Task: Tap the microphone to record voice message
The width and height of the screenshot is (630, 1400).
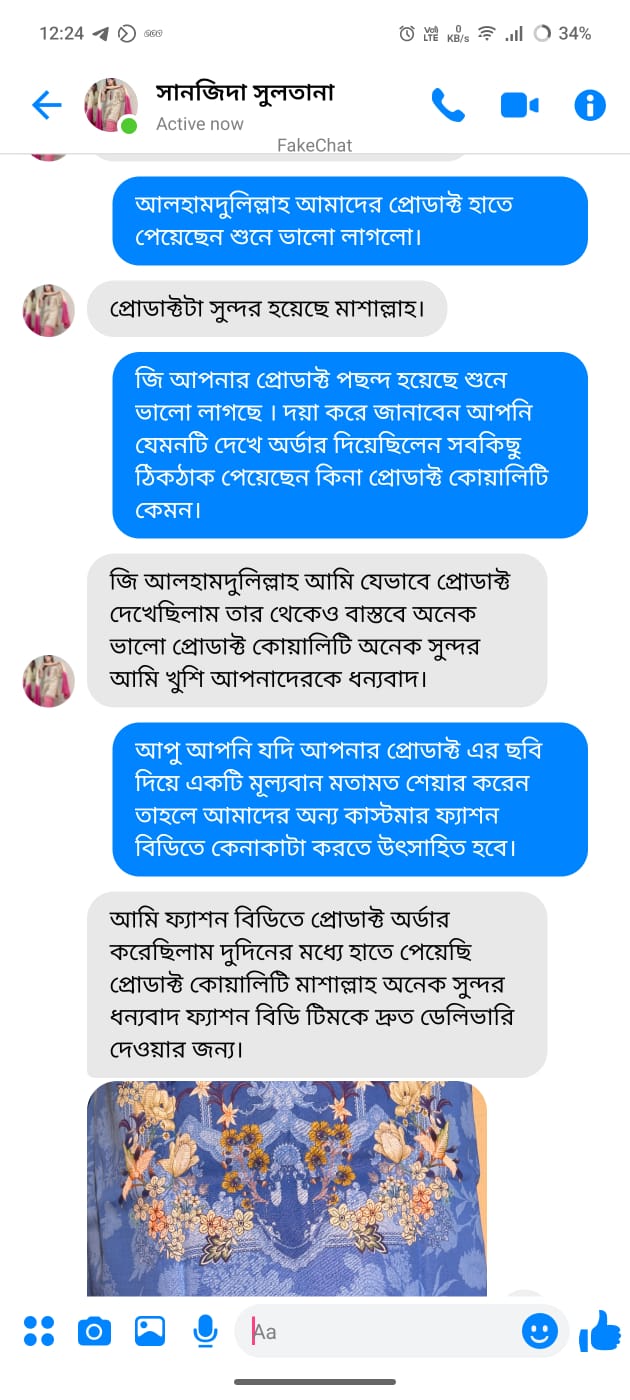Action: pos(206,1331)
